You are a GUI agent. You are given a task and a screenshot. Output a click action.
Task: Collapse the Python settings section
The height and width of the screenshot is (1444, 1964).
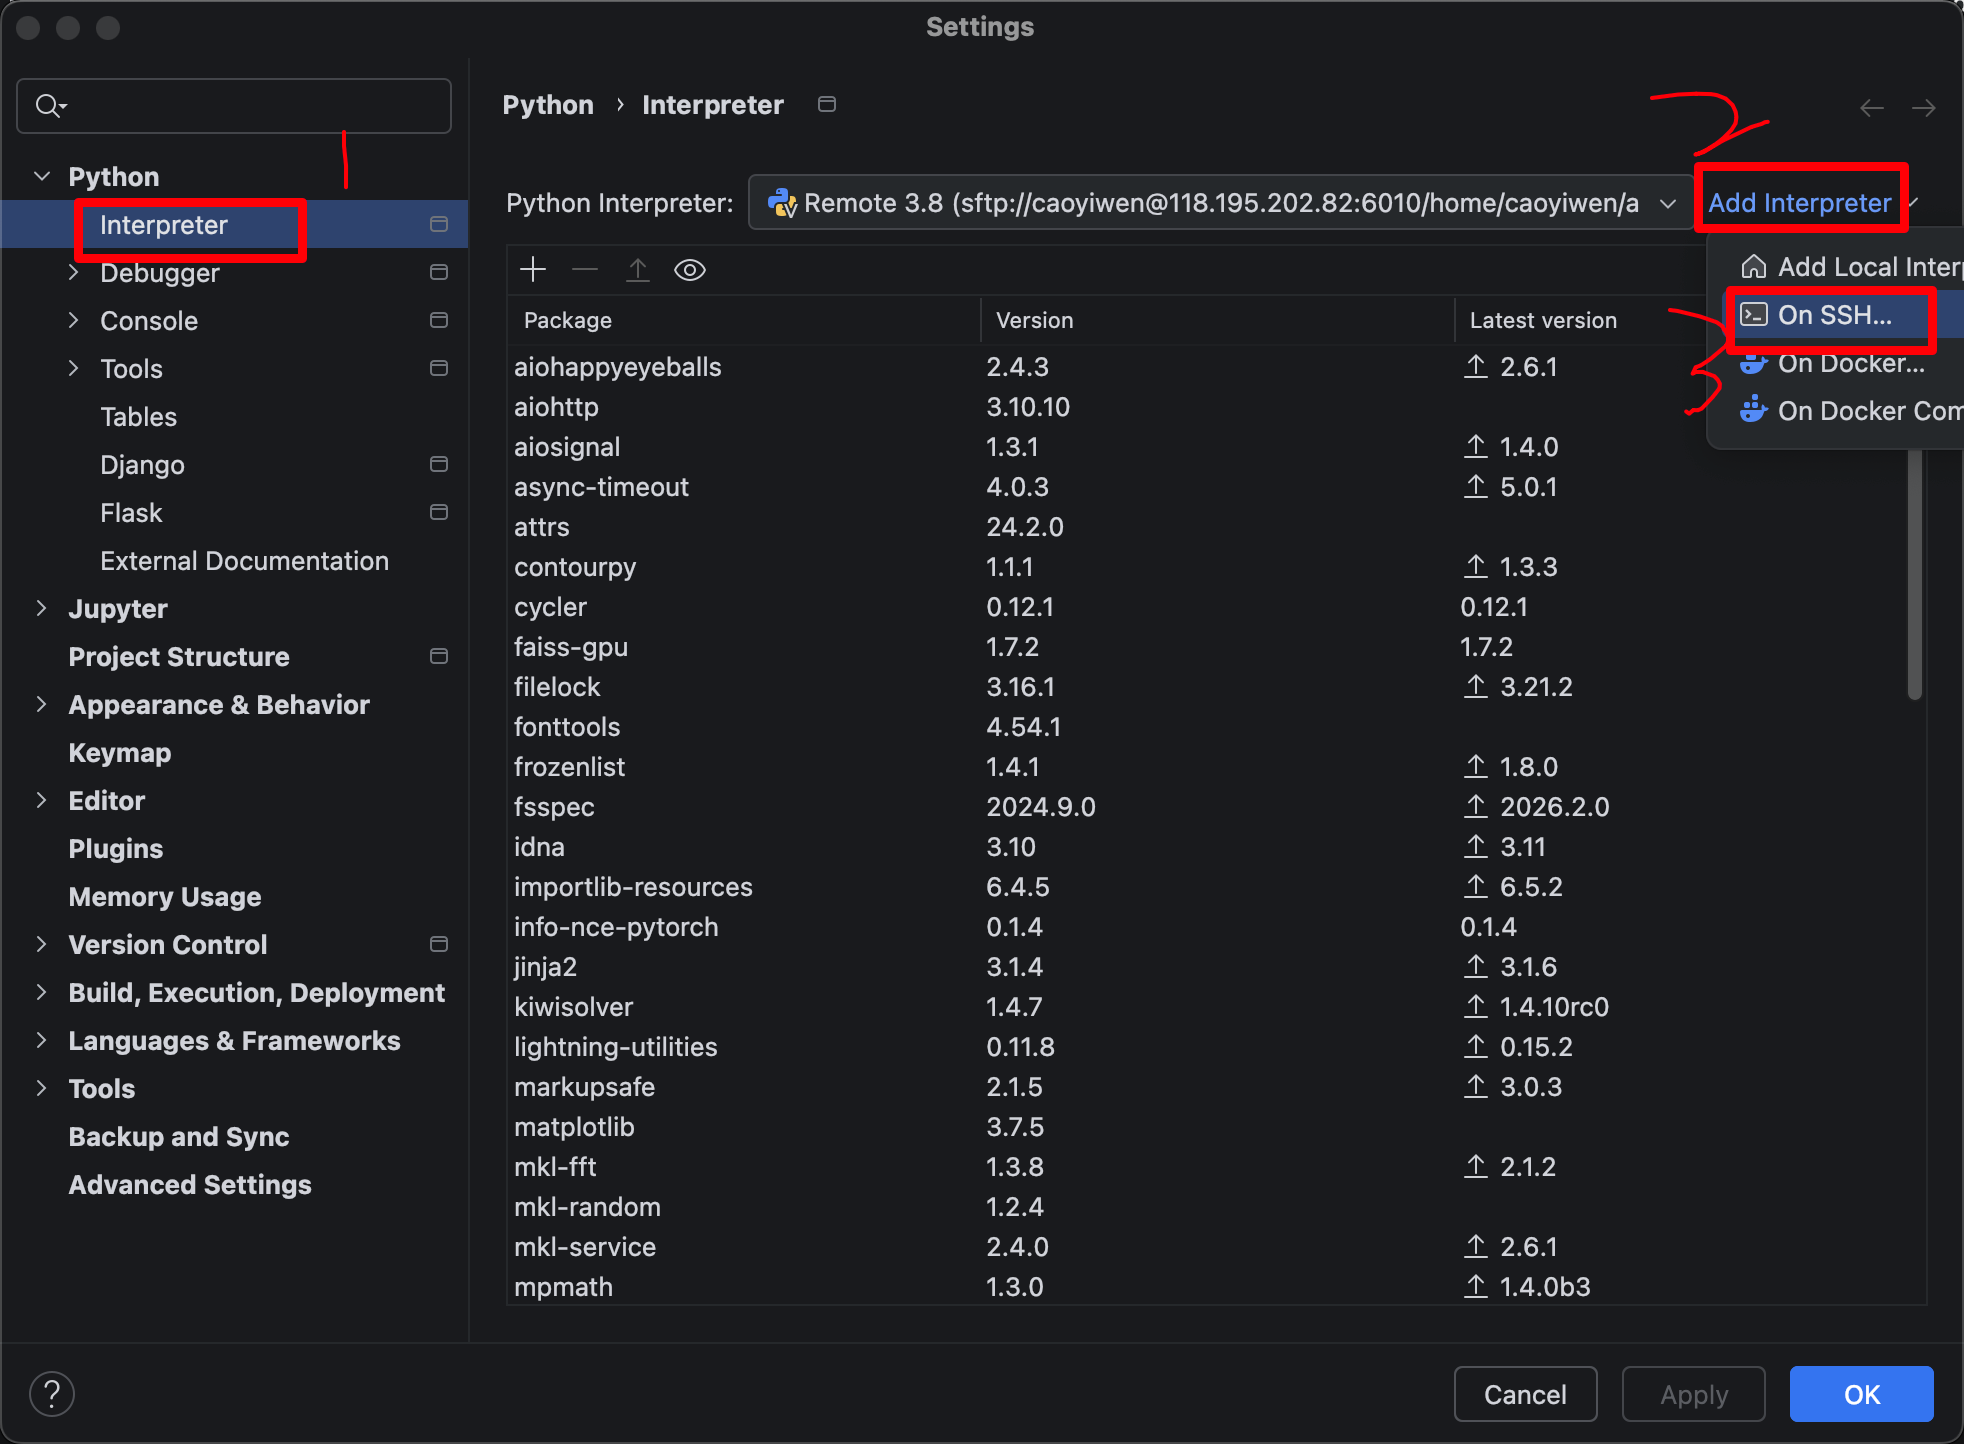pos(42,176)
